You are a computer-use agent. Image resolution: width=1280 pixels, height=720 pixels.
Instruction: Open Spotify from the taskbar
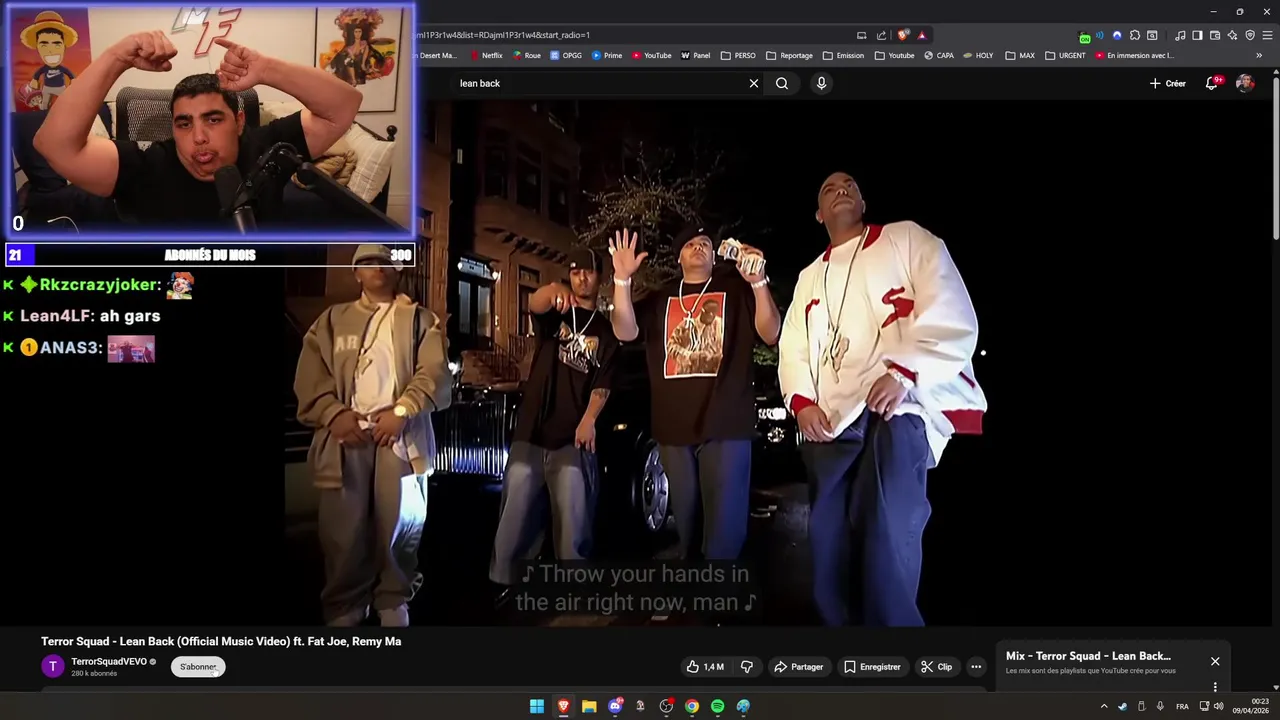click(x=717, y=706)
